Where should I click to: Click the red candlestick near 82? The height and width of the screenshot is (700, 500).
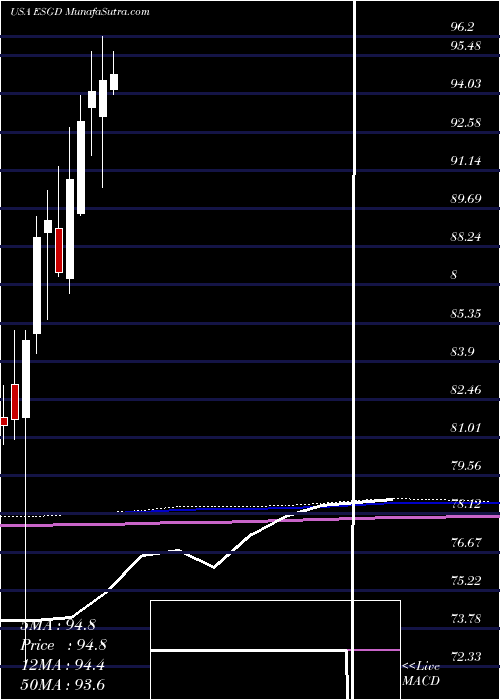[15, 401]
